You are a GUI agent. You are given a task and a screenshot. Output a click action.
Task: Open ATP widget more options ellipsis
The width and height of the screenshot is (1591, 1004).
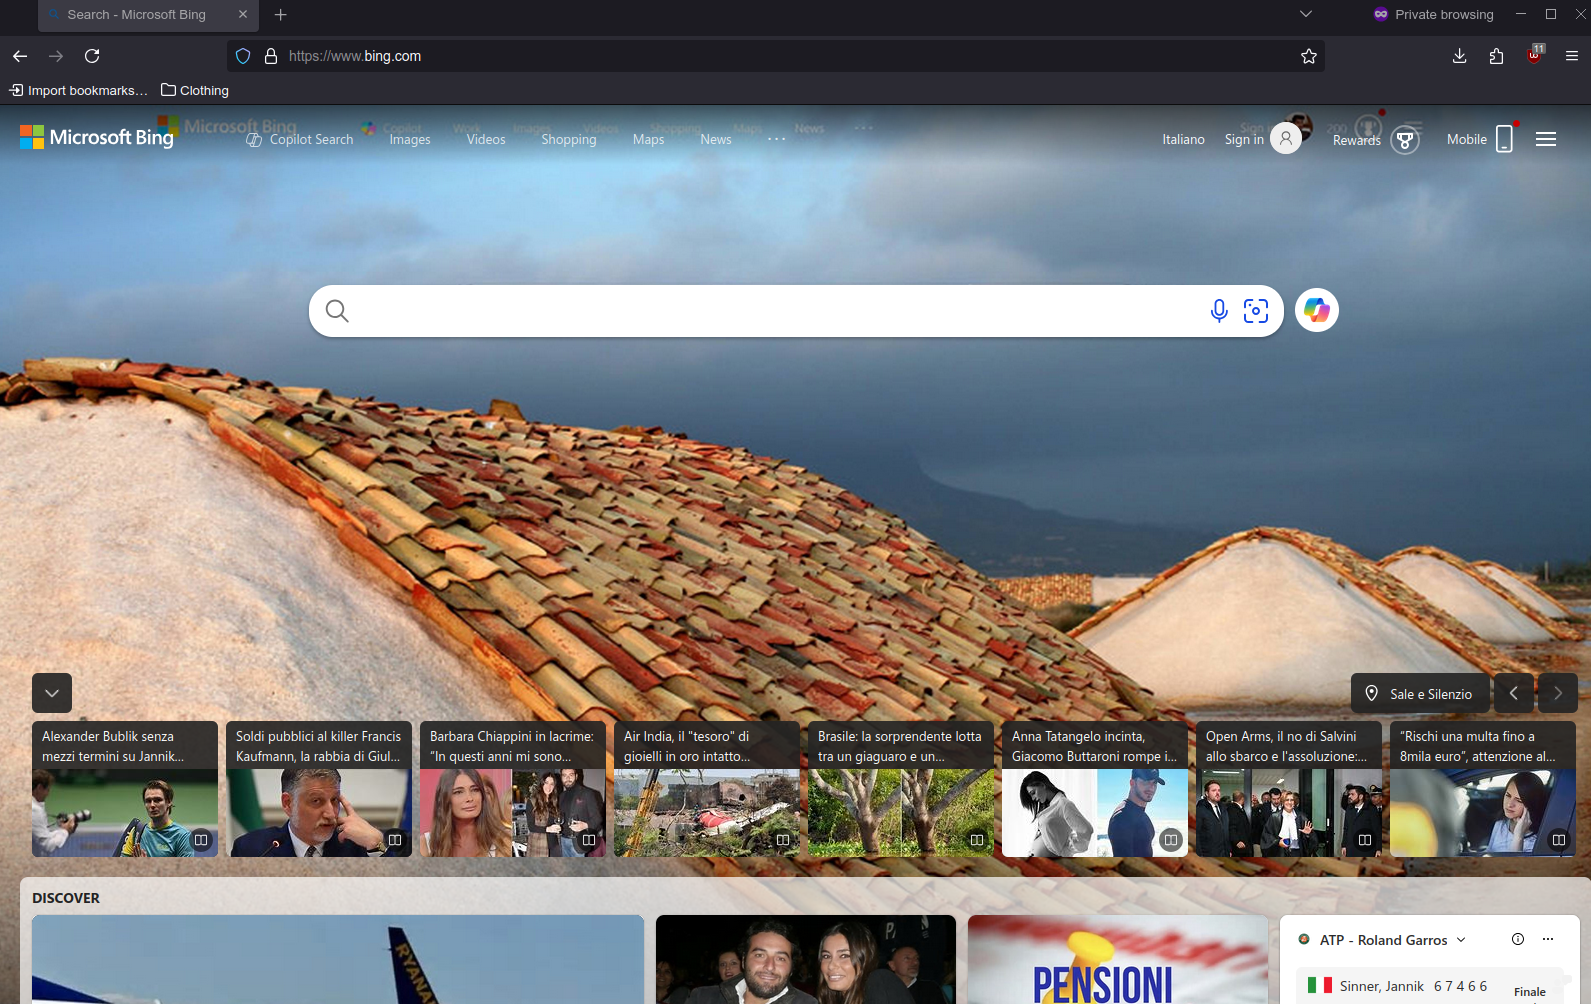tap(1548, 939)
